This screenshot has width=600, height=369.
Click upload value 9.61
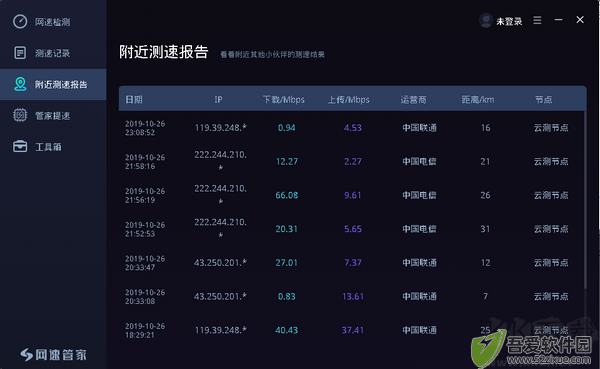(x=352, y=195)
